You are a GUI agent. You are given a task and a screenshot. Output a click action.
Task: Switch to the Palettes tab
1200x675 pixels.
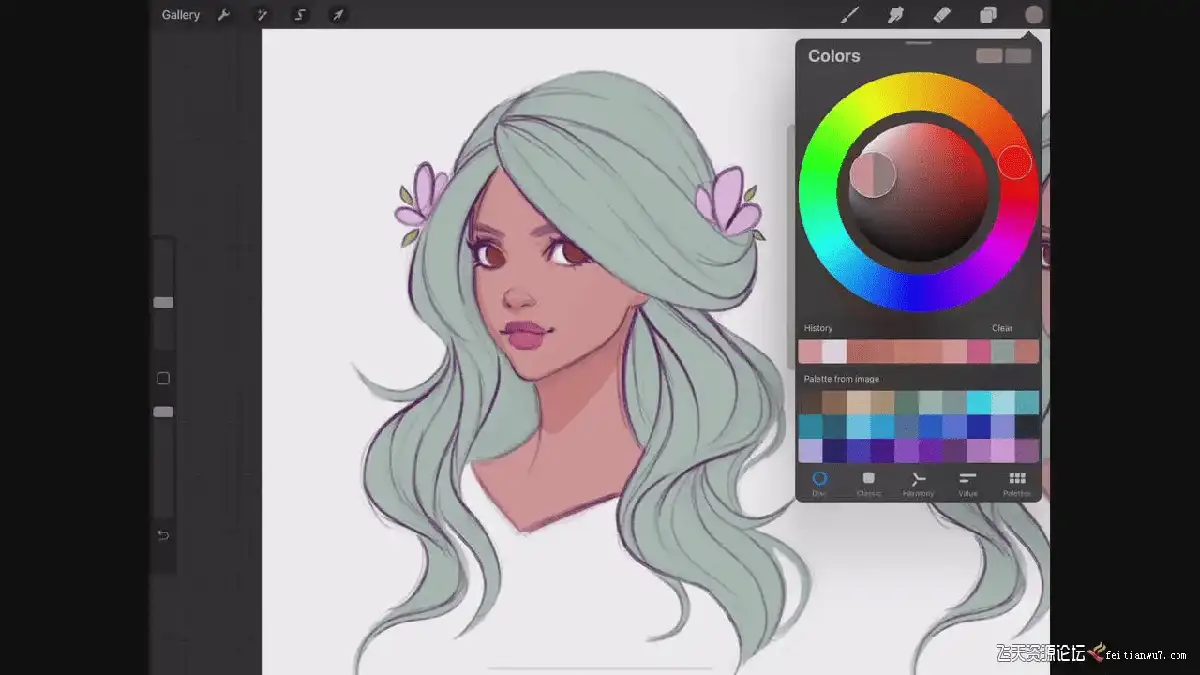click(1017, 484)
